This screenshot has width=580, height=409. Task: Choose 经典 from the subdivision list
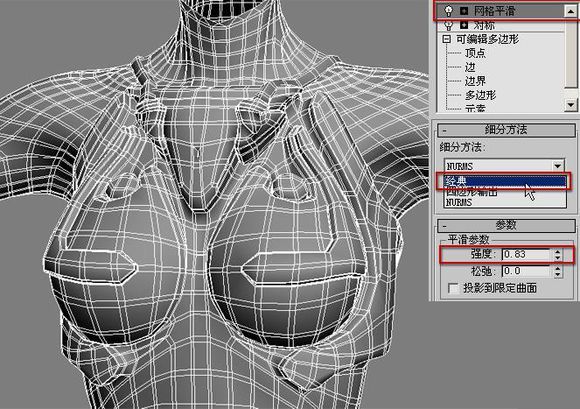505,181
